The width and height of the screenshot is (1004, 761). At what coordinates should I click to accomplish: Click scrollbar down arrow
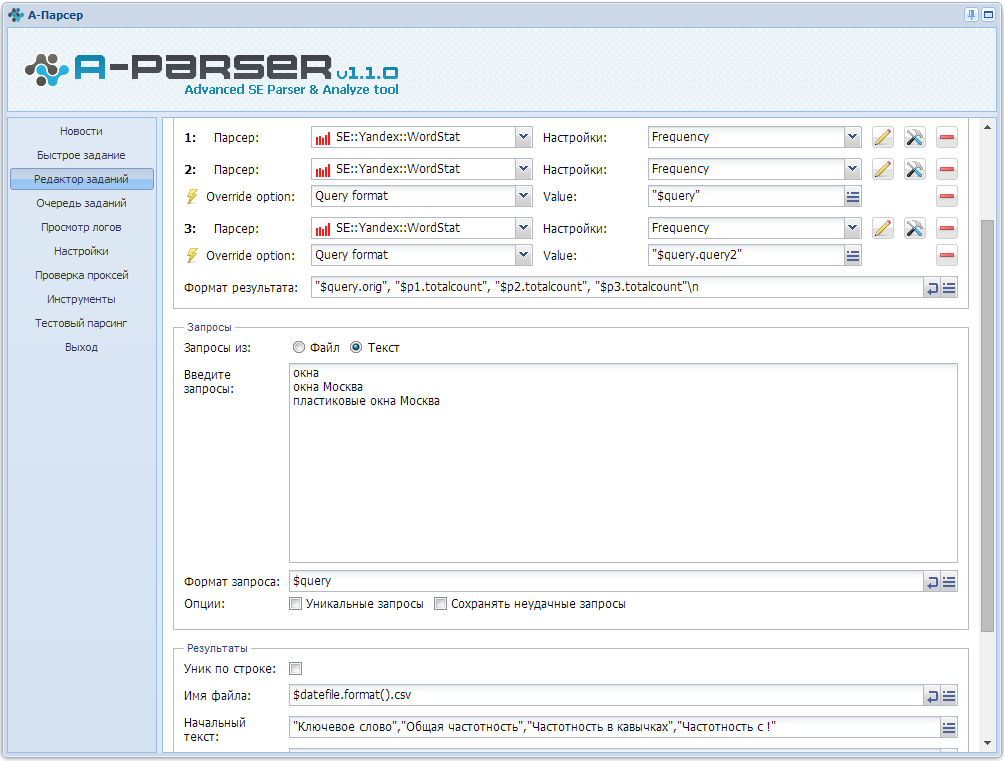click(x=987, y=743)
